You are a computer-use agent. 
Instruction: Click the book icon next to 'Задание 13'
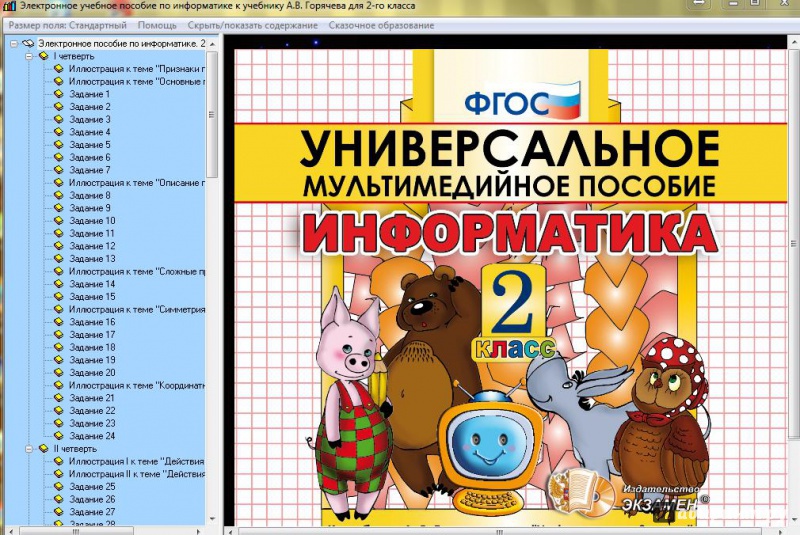59,259
